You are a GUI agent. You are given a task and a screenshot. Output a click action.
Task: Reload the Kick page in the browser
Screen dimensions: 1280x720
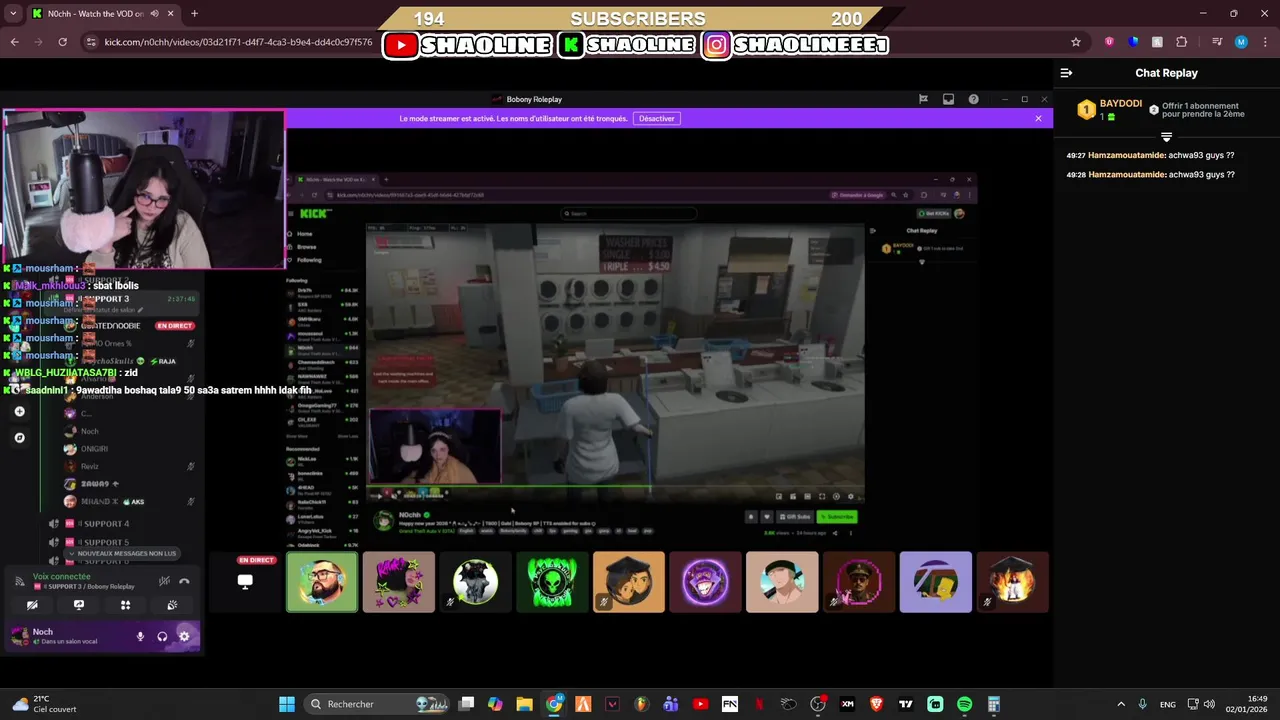tap(62, 42)
